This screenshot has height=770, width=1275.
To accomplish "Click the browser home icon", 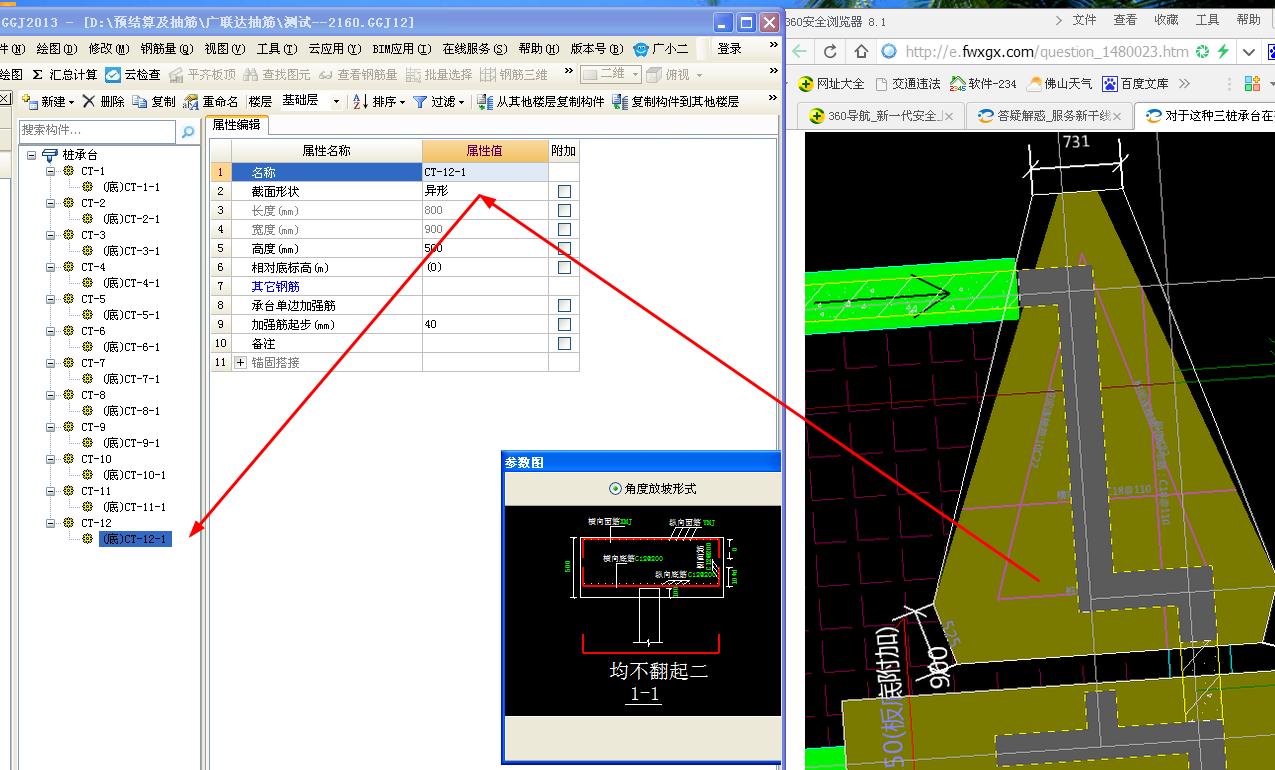I will pos(860,51).
